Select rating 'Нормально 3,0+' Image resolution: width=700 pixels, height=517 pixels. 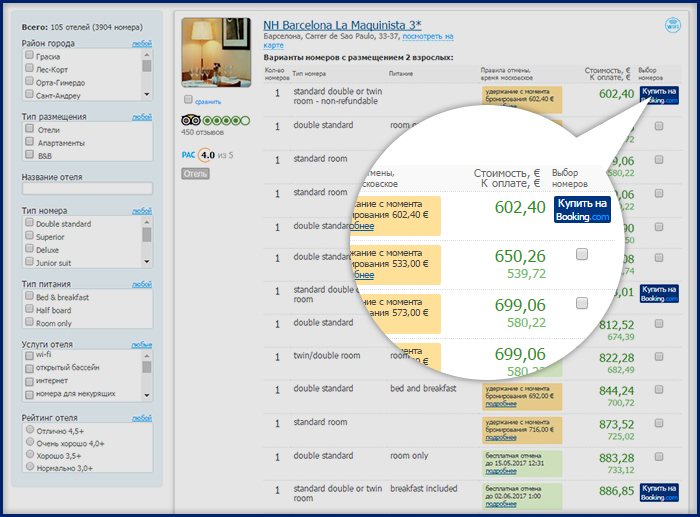pos(30,467)
